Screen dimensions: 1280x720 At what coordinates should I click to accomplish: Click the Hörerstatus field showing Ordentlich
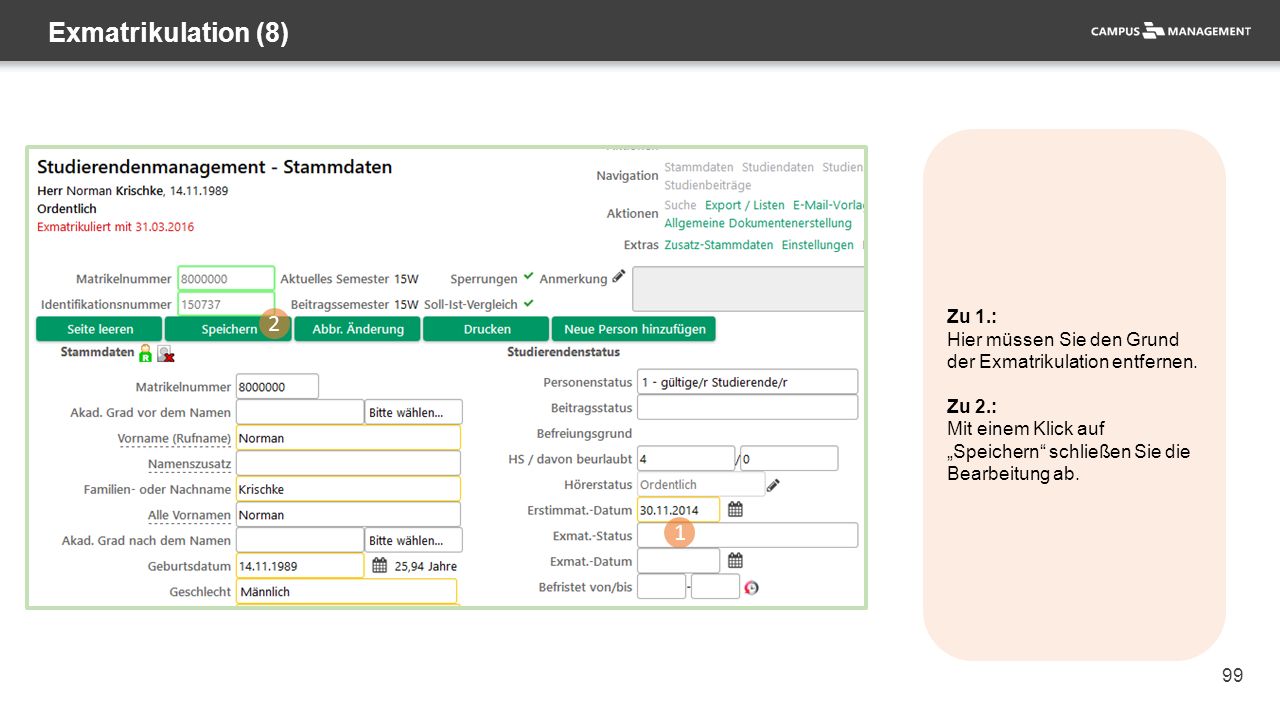point(701,484)
